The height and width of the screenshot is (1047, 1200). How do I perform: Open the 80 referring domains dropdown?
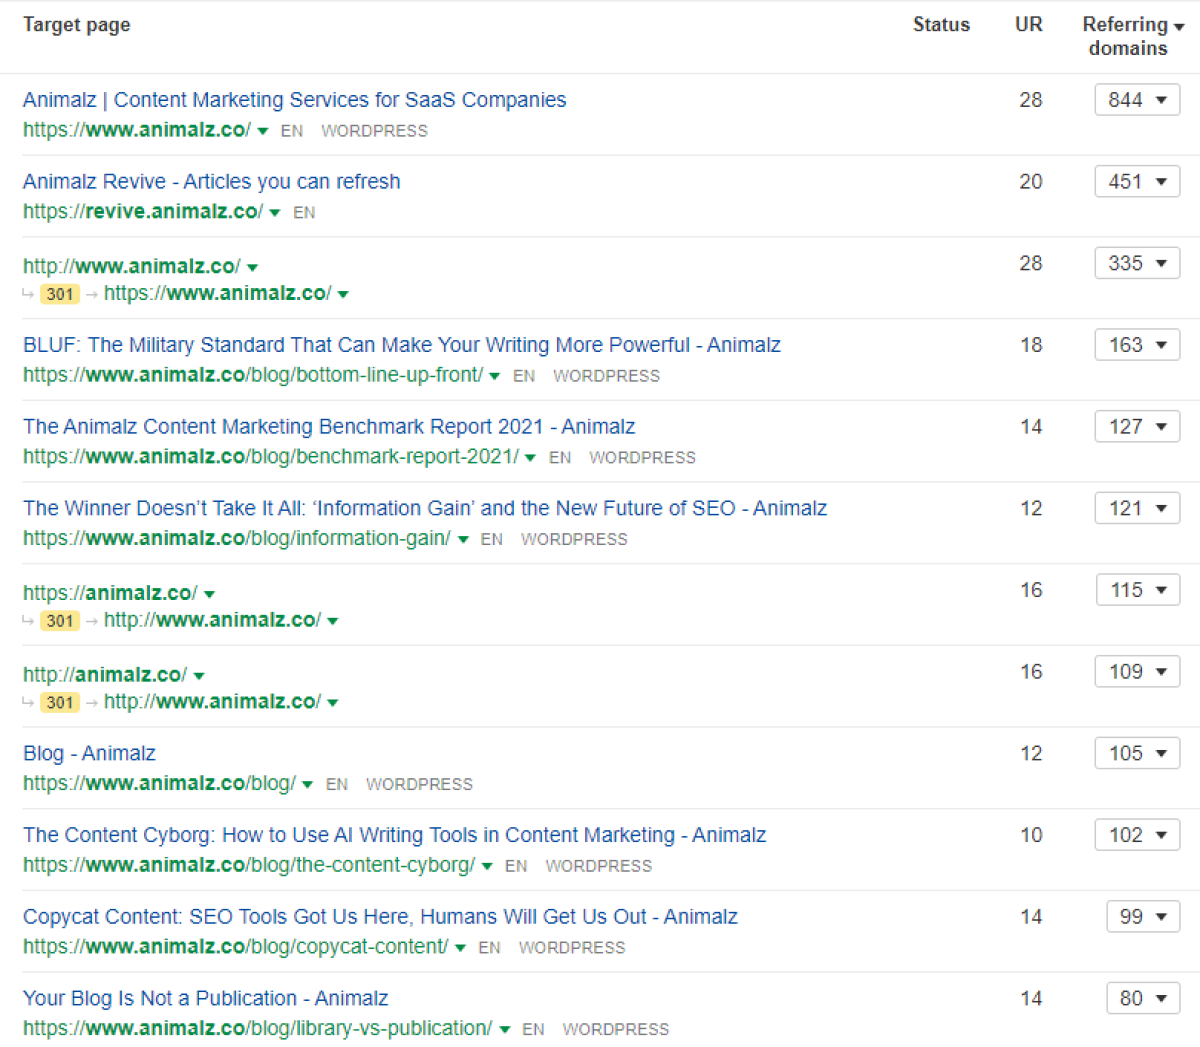(x=1143, y=999)
